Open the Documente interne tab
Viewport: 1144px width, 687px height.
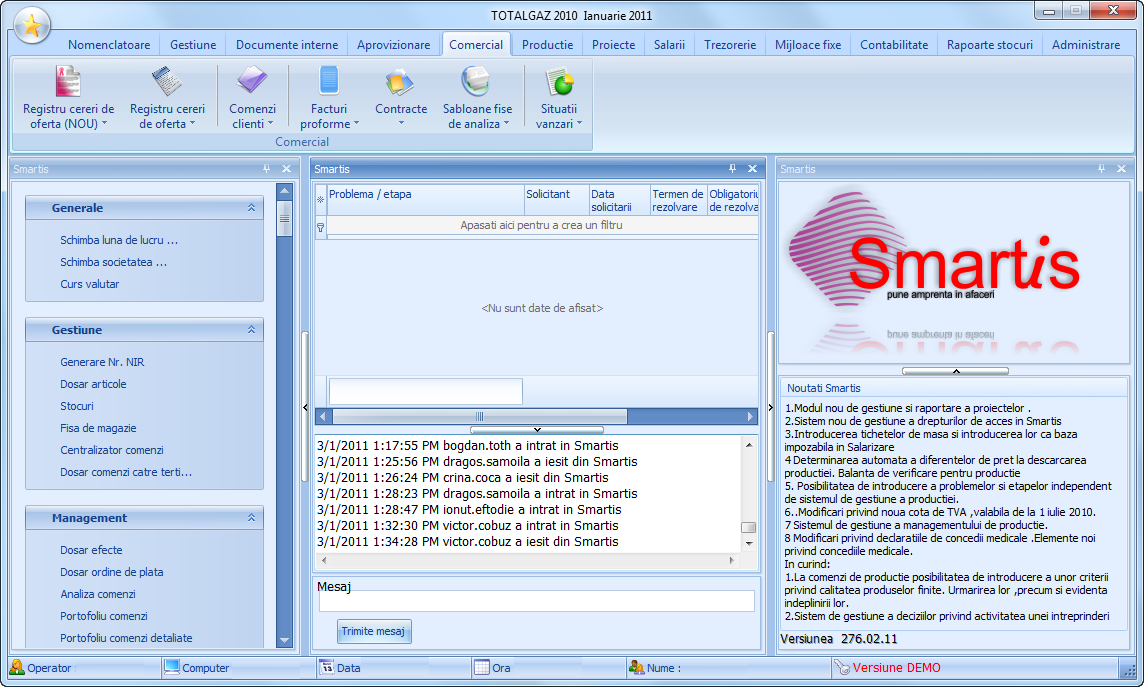pyautogui.click(x=287, y=44)
